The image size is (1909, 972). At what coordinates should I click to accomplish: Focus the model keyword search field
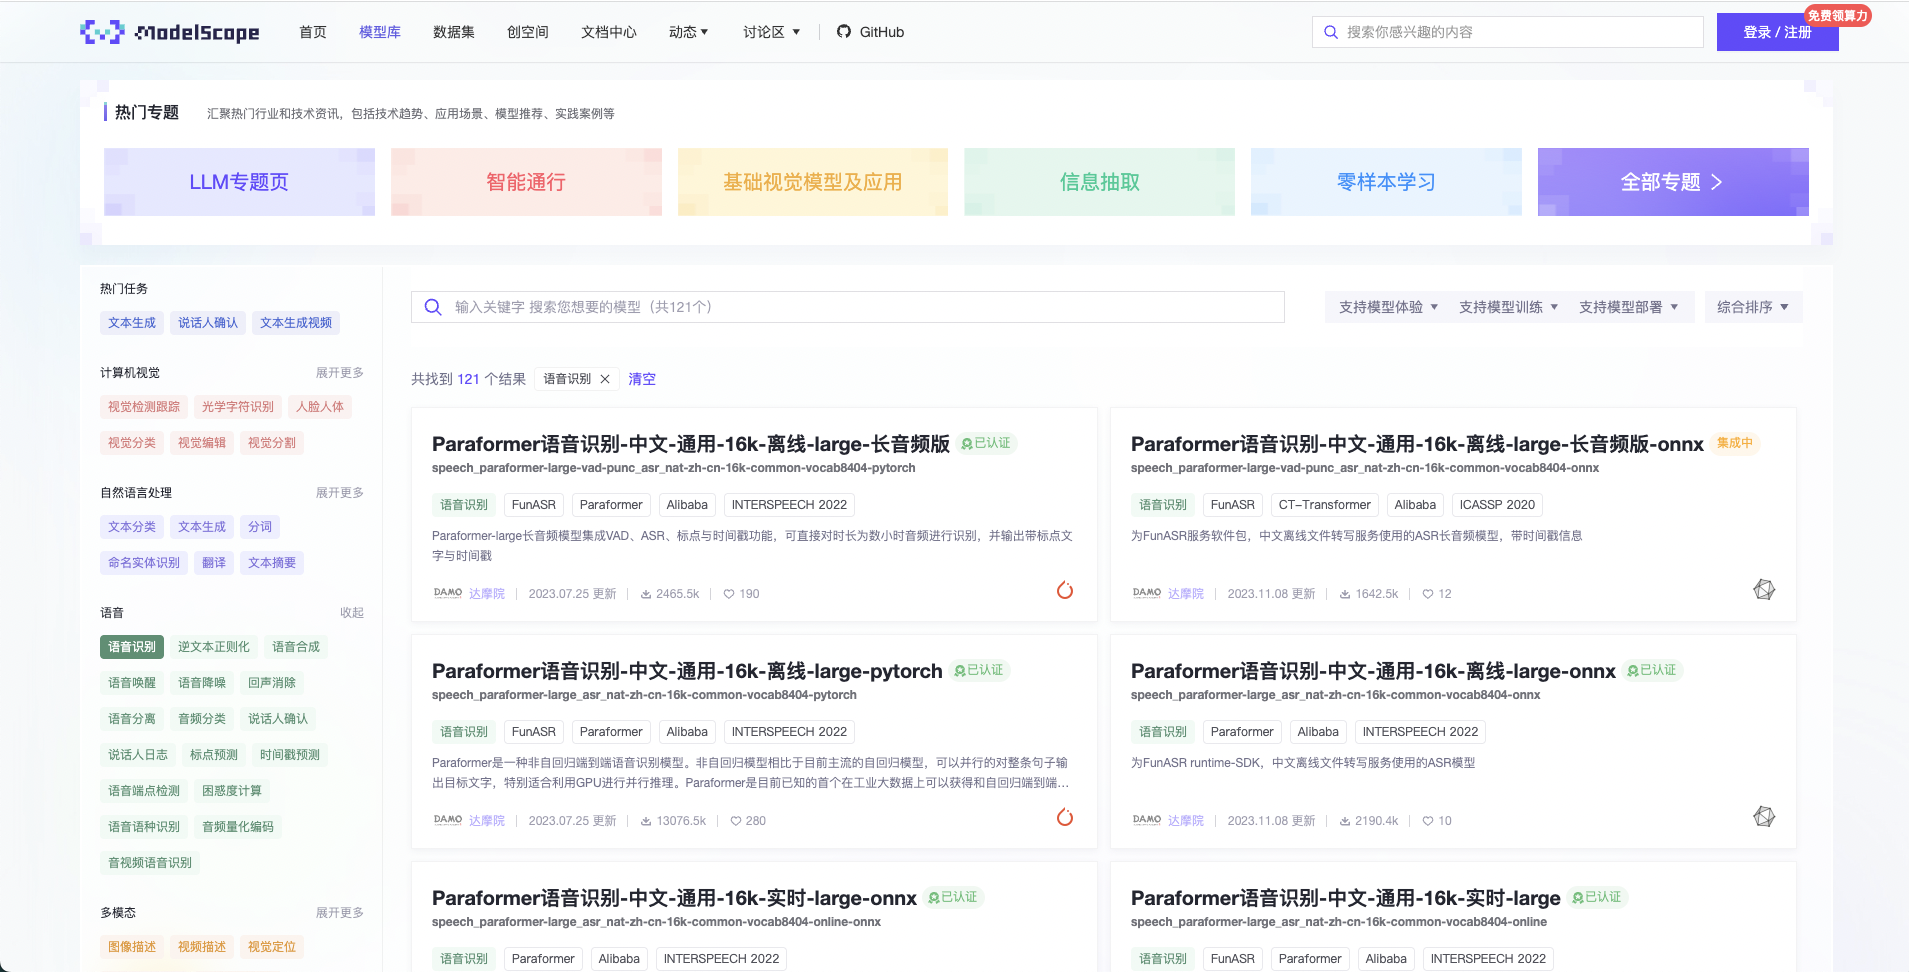coord(848,307)
